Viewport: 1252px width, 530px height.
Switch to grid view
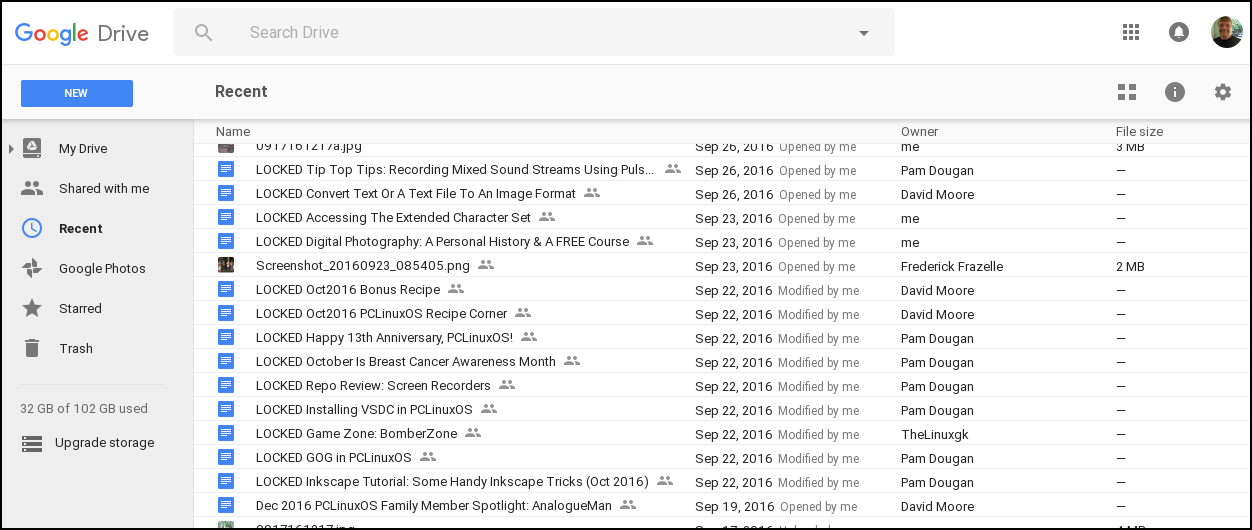(1127, 92)
